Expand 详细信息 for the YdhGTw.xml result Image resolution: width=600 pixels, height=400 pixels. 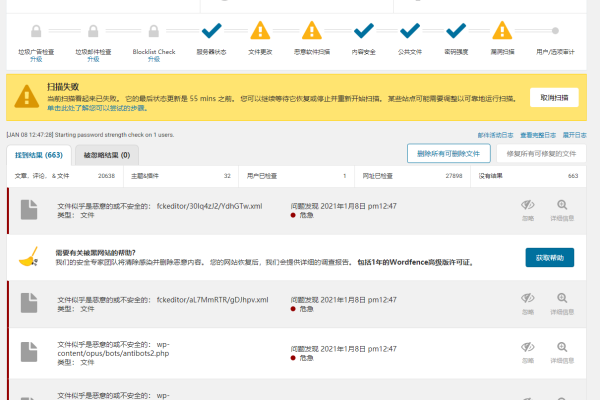pos(562,209)
